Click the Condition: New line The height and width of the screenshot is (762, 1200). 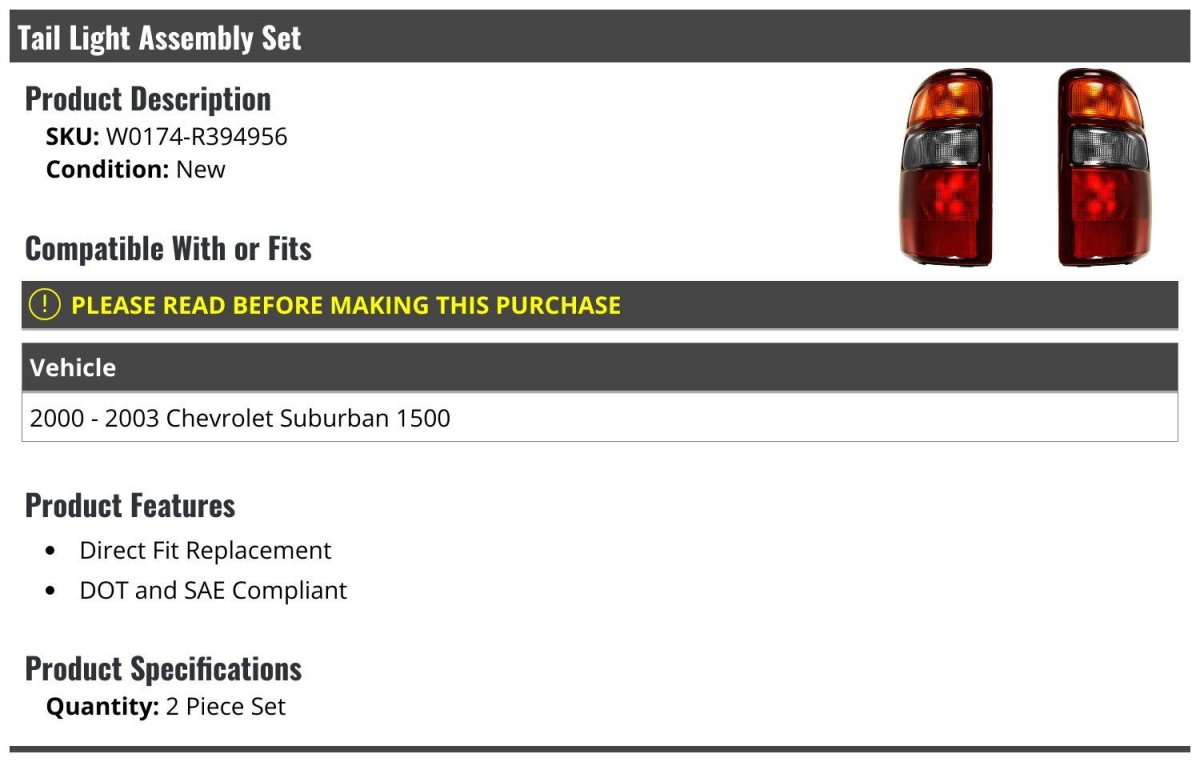point(136,169)
